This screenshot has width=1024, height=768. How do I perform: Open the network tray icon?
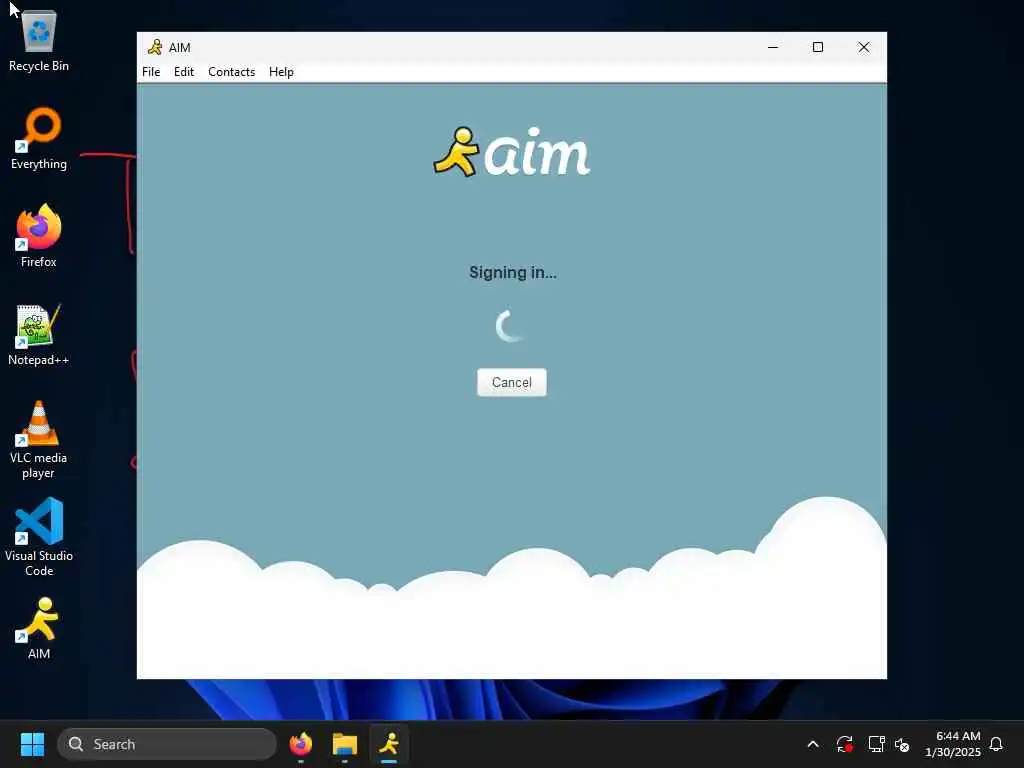click(876, 744)
